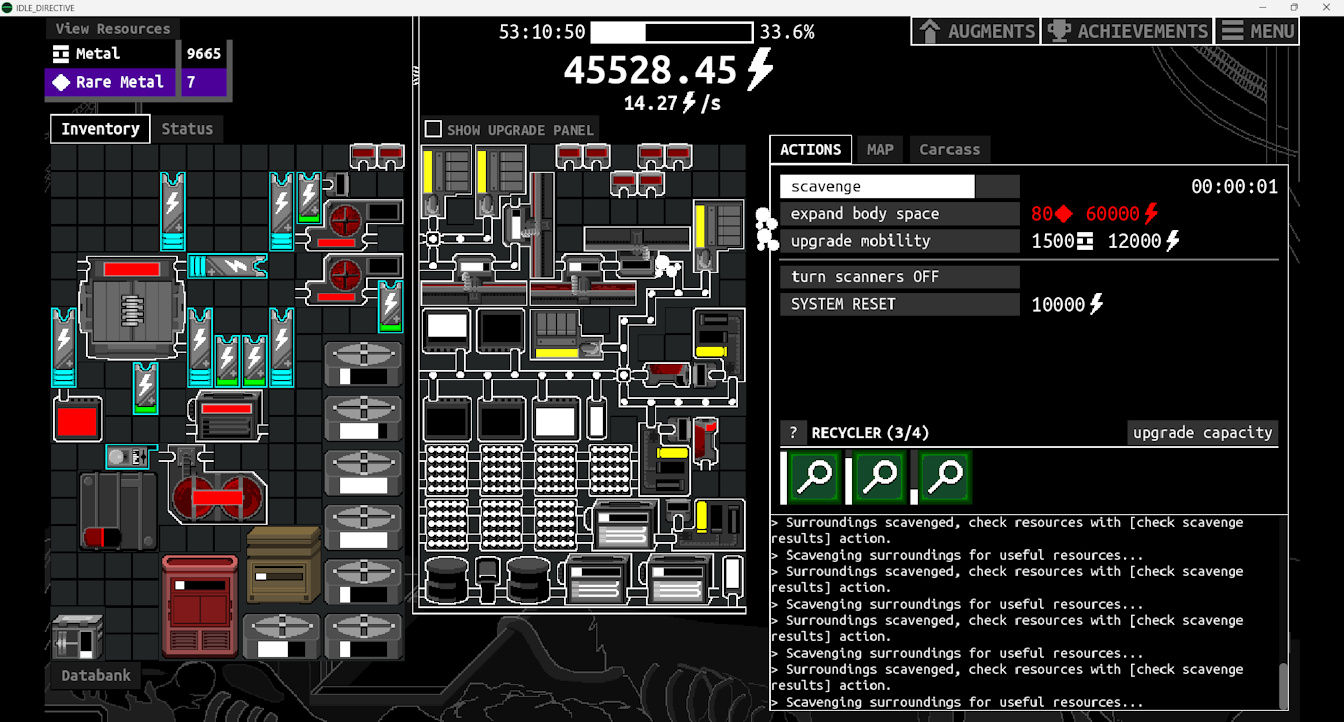Collapse the View Resources panel
Viewport: 1344px width, 722px height.
(113, 29)
